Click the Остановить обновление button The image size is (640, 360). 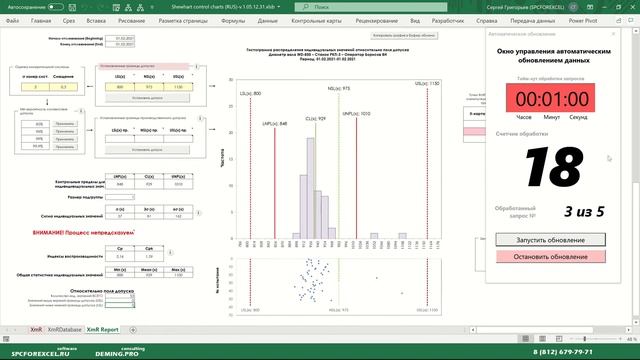(x=550, y=256)
